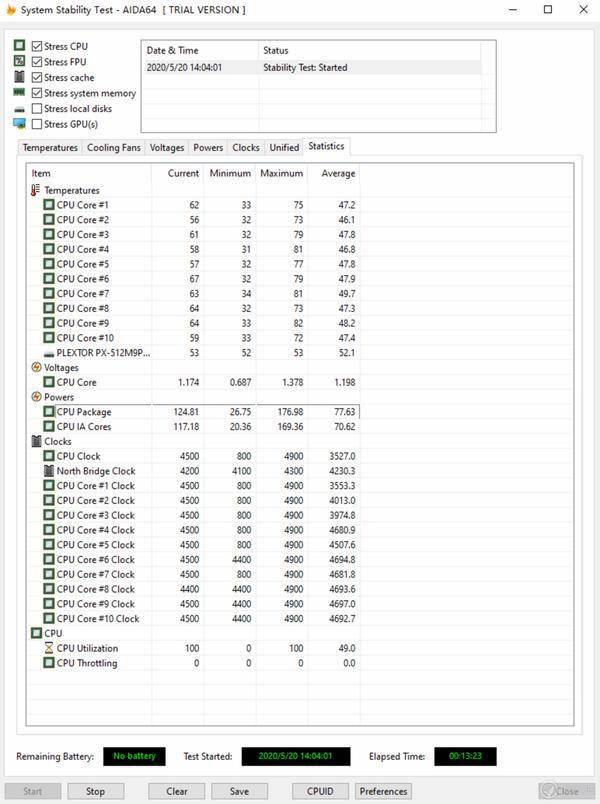
Task: Open the Cooling Fans tab
Action: (x=113, y=148)
